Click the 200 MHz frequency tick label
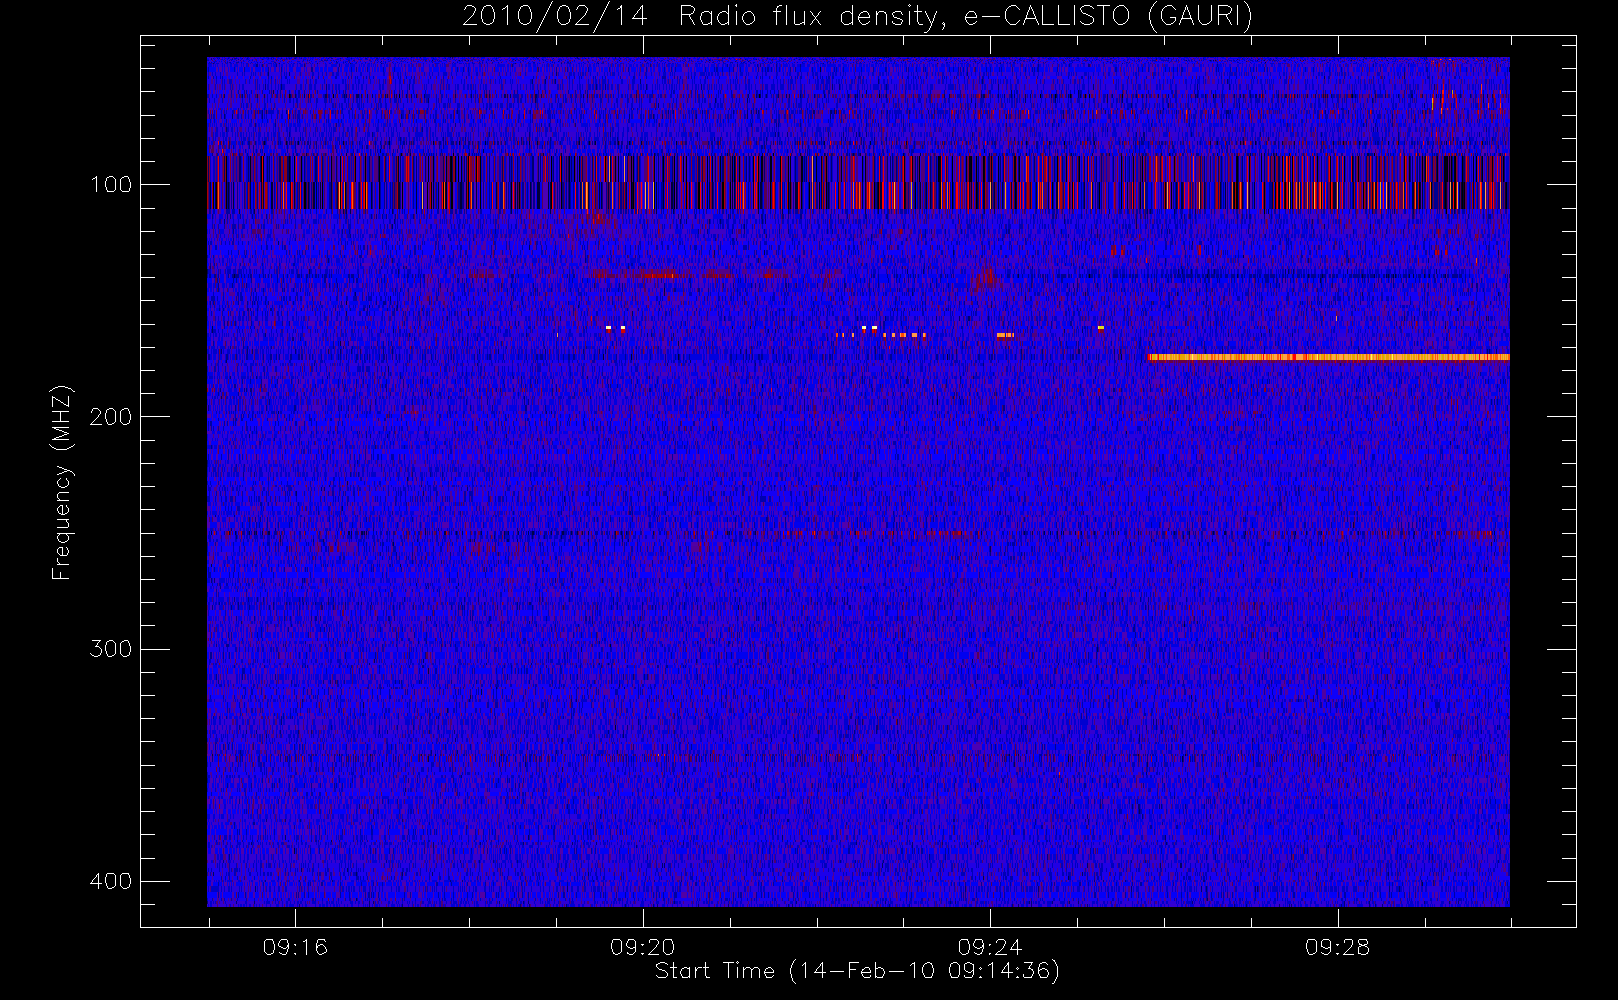The image size is (1618, 1000). pyautogui.click(x=111, y=416)
